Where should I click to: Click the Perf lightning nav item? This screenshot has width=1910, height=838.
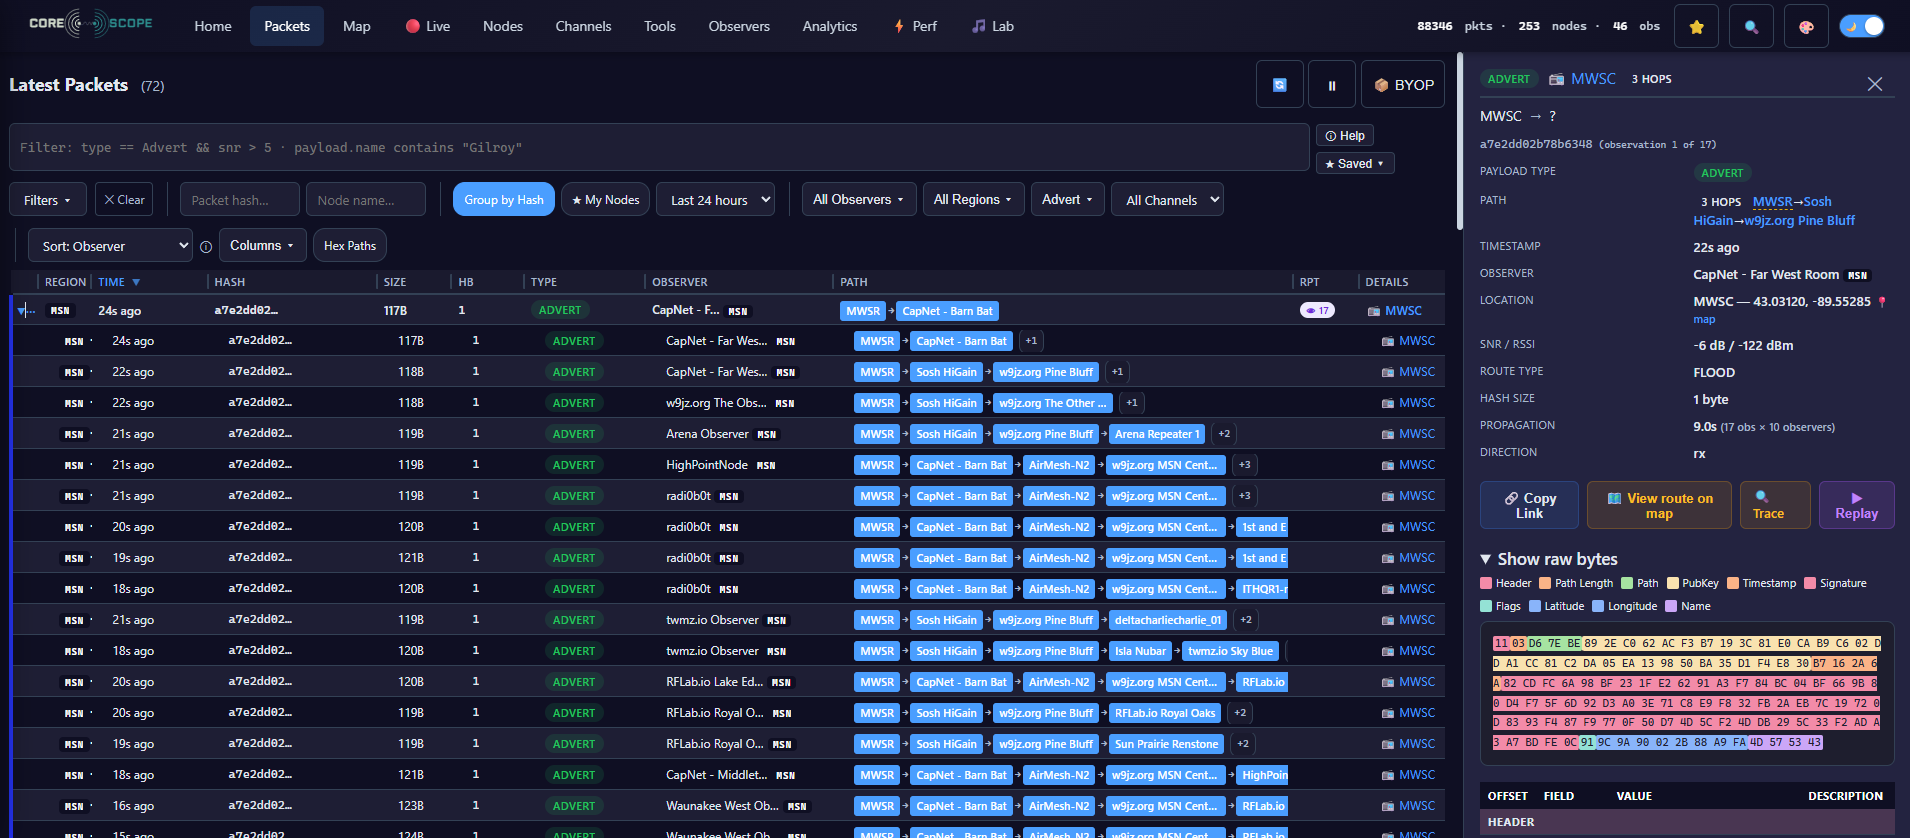(915, 26)
